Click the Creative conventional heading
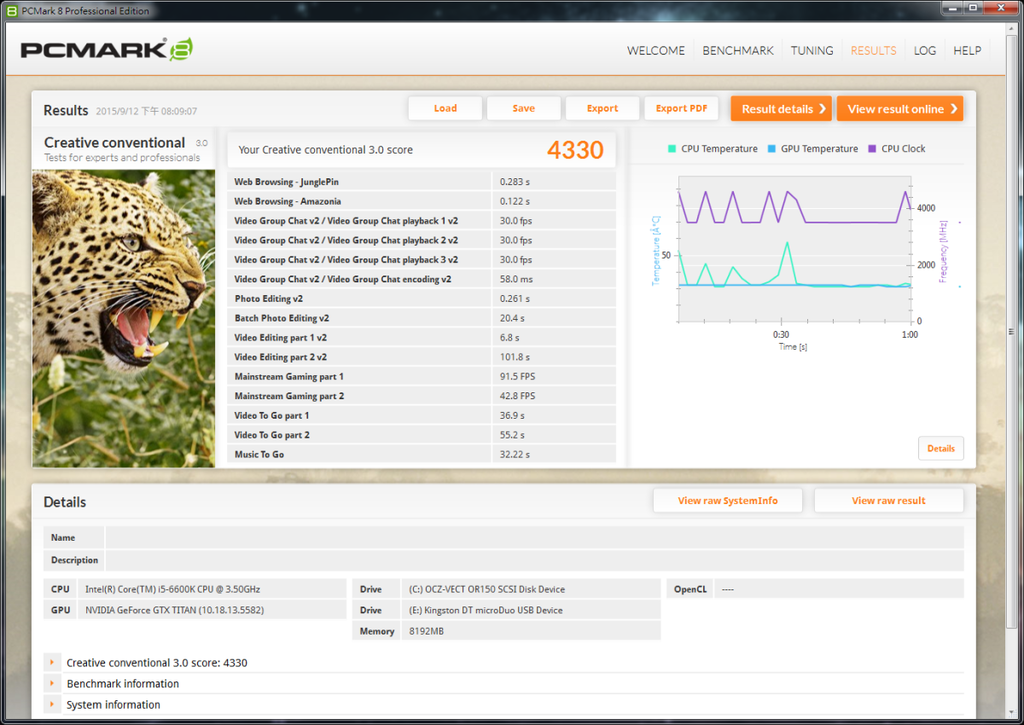 pyautogui.click(x=114, y=142)
